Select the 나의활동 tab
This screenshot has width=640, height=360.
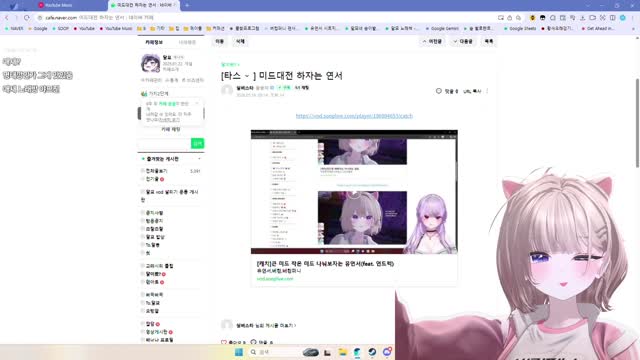[187, 42]
